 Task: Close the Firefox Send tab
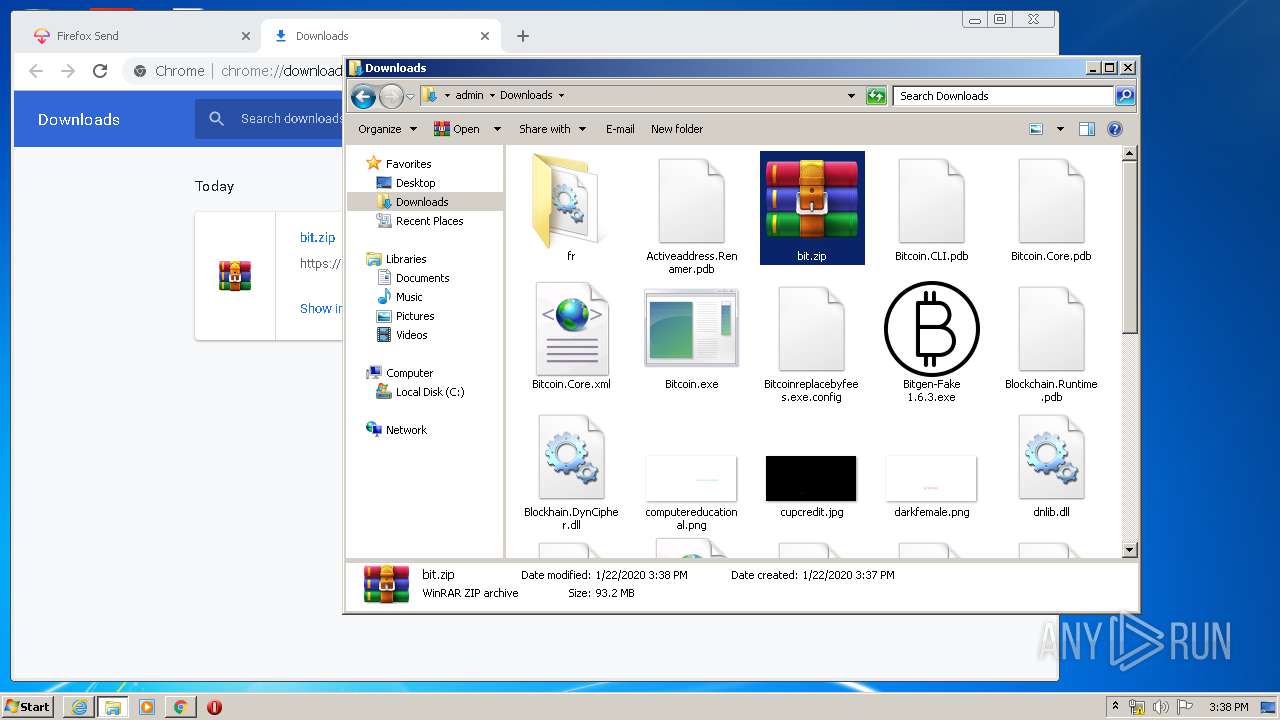[246, 36]
